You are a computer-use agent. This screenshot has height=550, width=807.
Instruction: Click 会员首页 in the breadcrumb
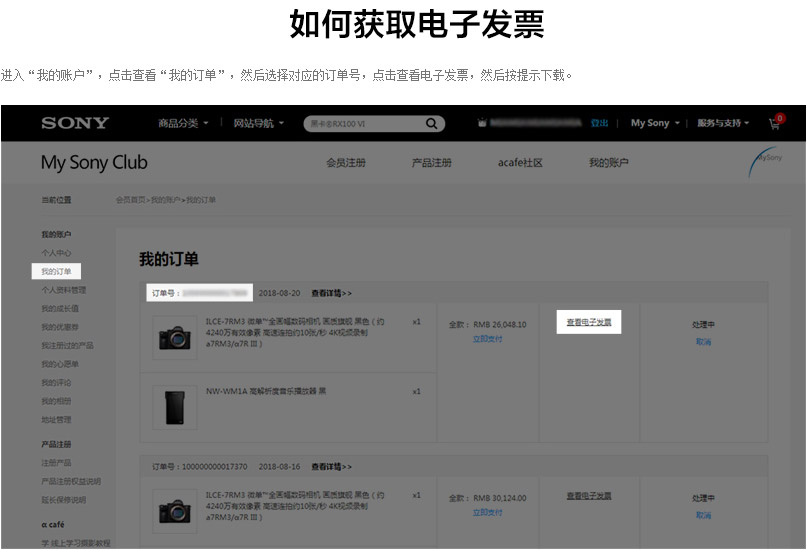pos(130,200)
